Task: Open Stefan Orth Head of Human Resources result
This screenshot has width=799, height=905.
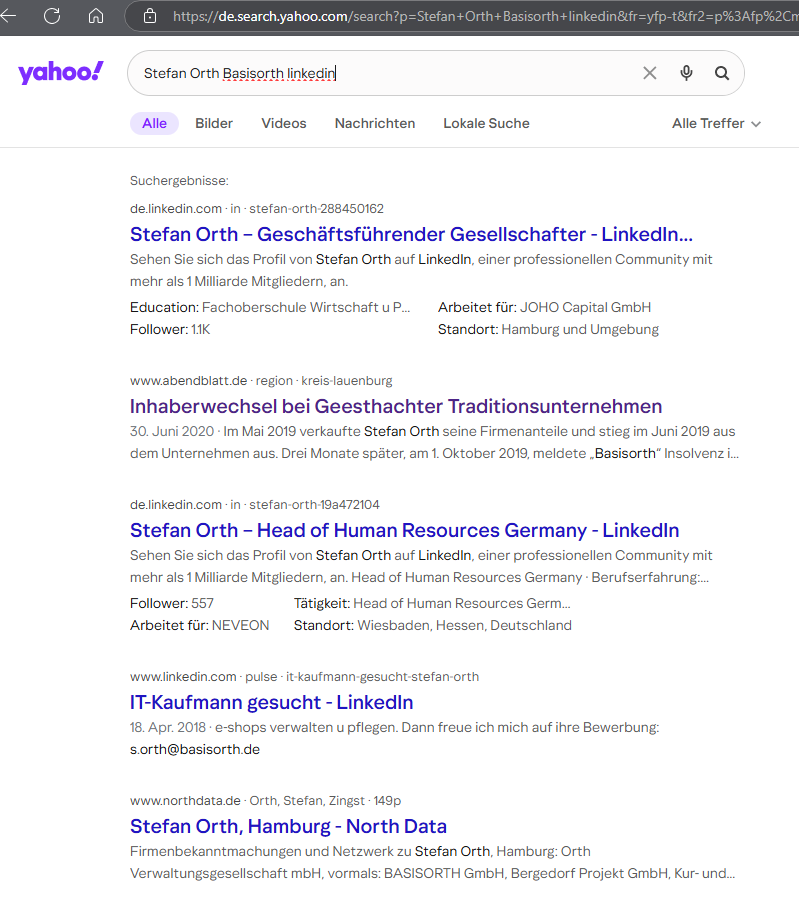Action: click(x=404, y=530)
